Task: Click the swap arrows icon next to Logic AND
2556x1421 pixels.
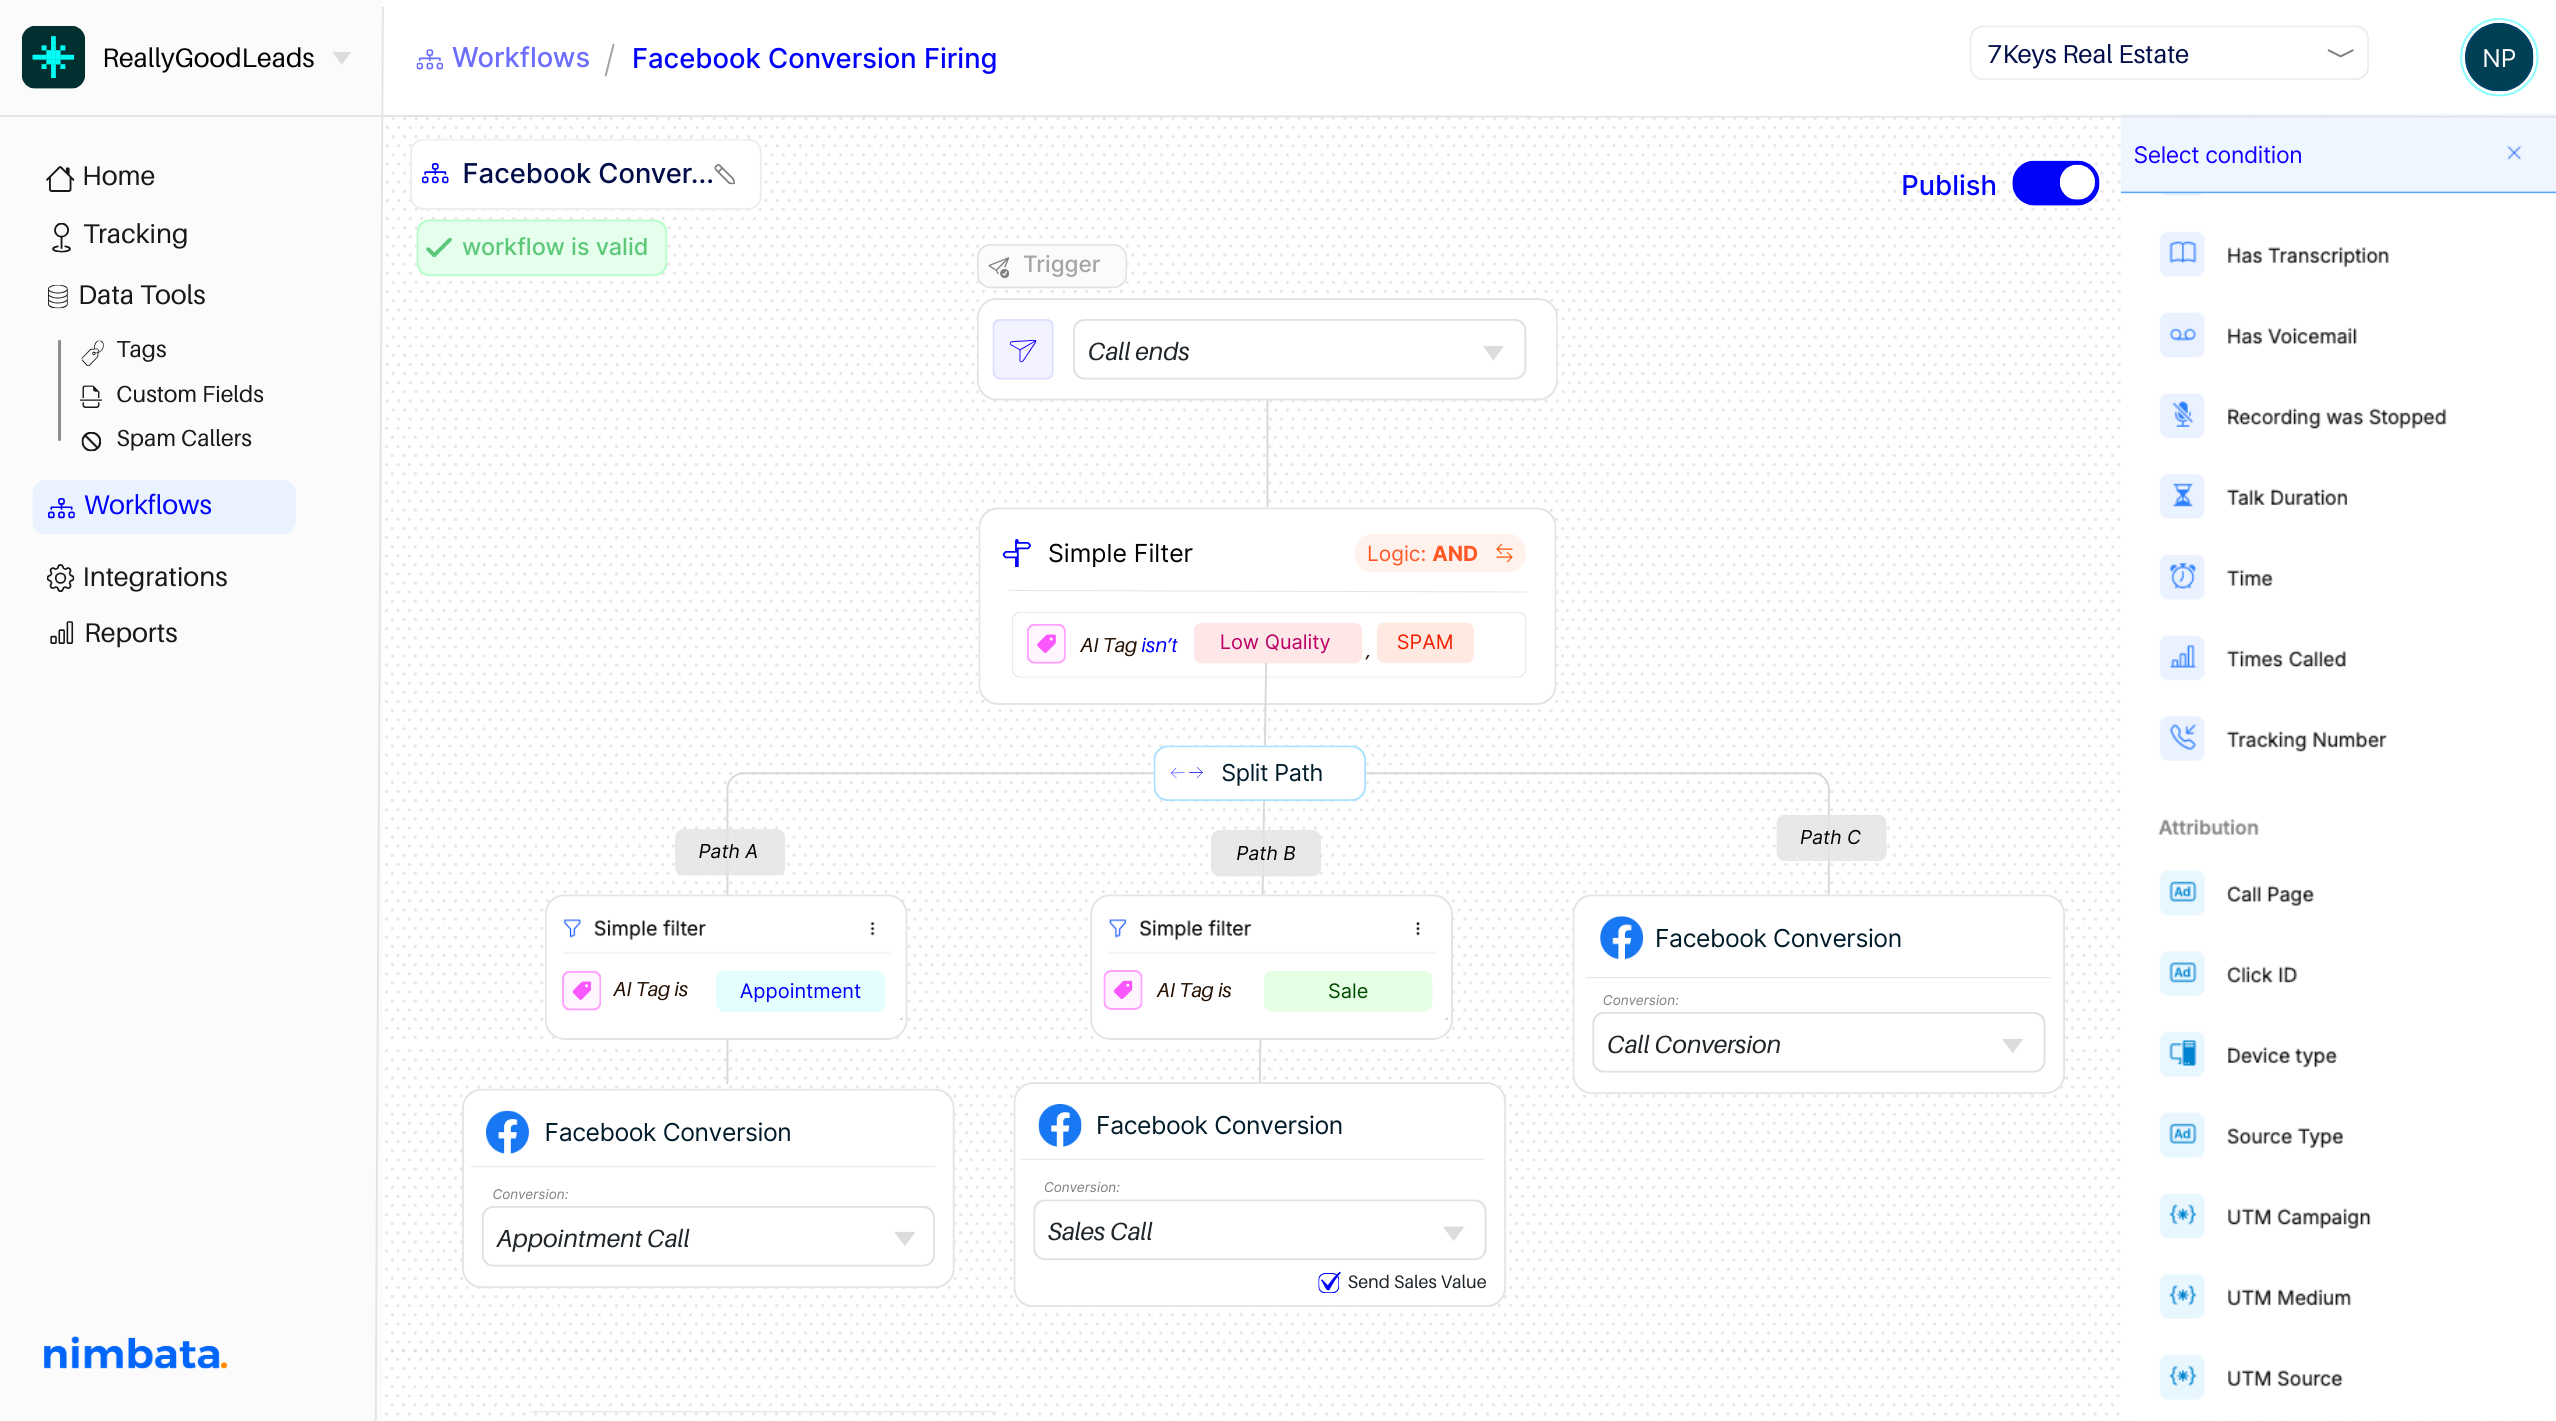Action: point(1504,553)
